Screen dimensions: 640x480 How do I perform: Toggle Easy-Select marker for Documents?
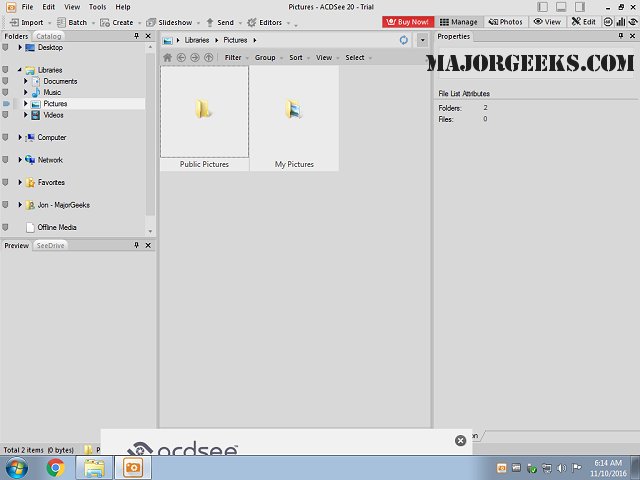(x=5, y=81)
